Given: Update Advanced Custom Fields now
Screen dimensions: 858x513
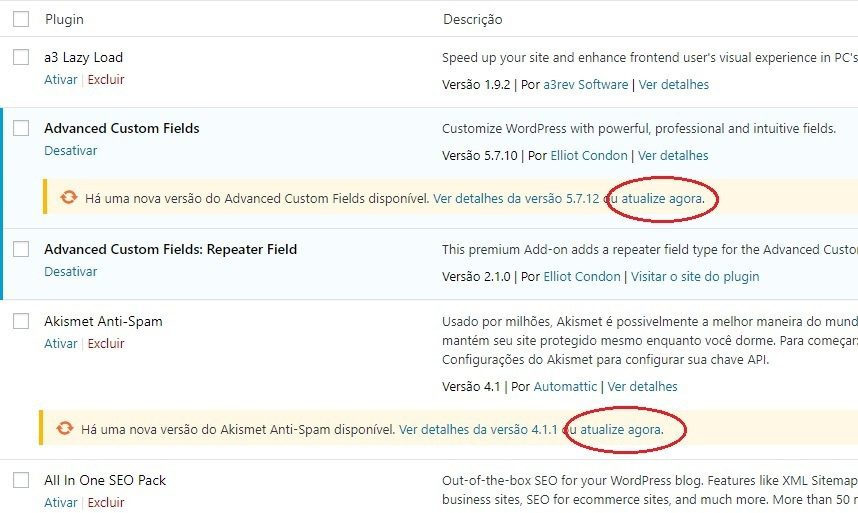Looking at the screenshot, I should [662, 199].
